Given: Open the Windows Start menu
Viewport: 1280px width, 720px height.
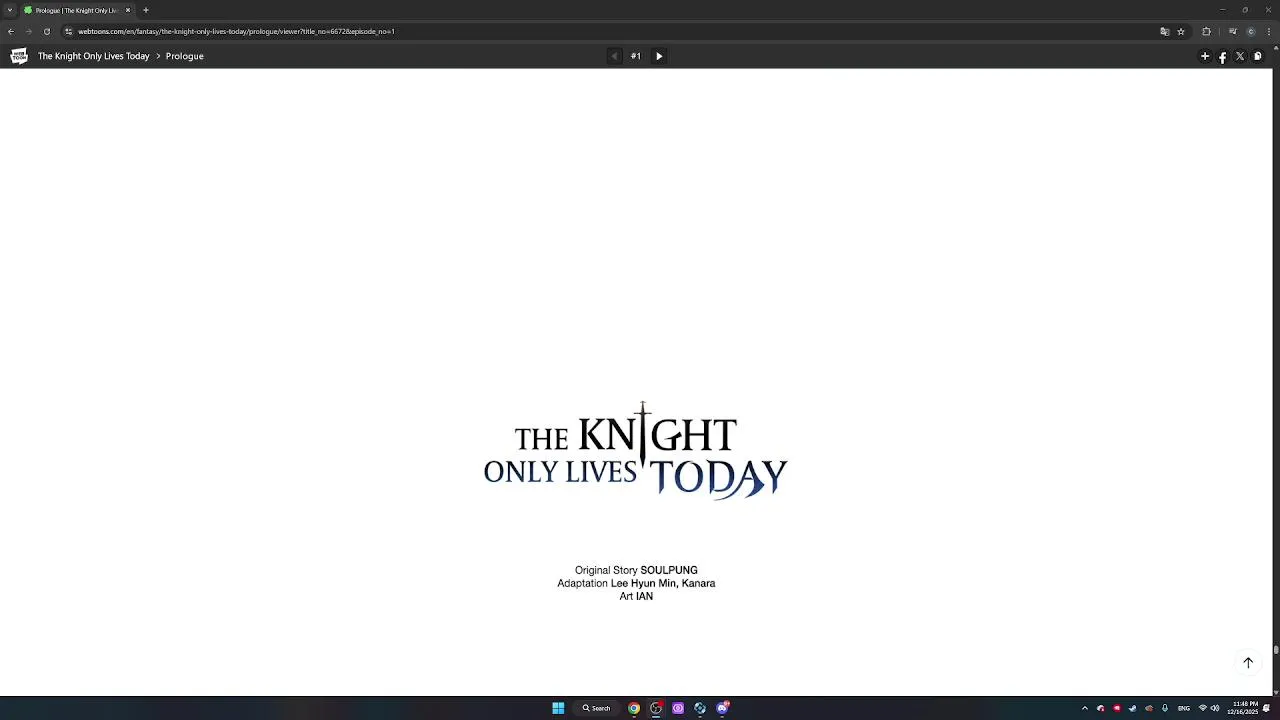Looking at the screenshot, I should tap(558, 708).
